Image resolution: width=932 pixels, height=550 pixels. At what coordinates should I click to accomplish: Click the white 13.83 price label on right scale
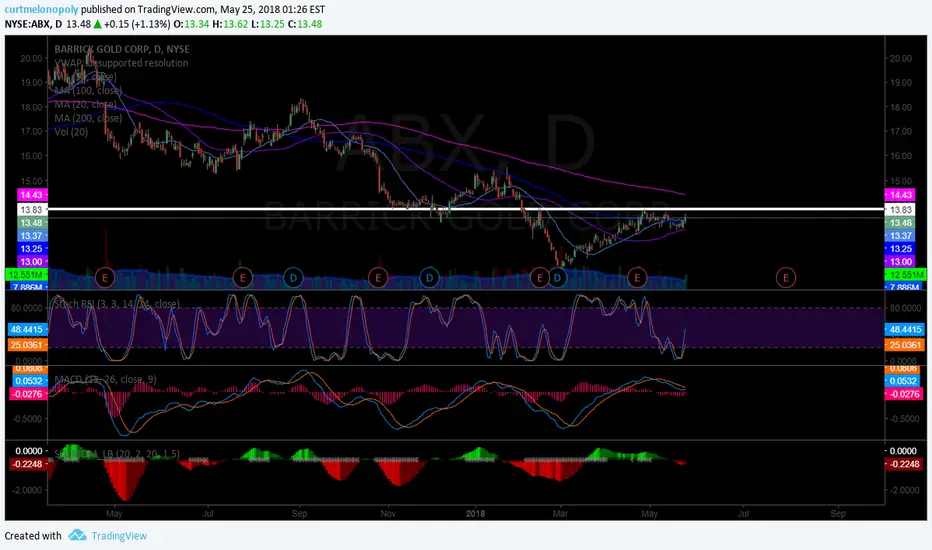(x=900, y=210)
